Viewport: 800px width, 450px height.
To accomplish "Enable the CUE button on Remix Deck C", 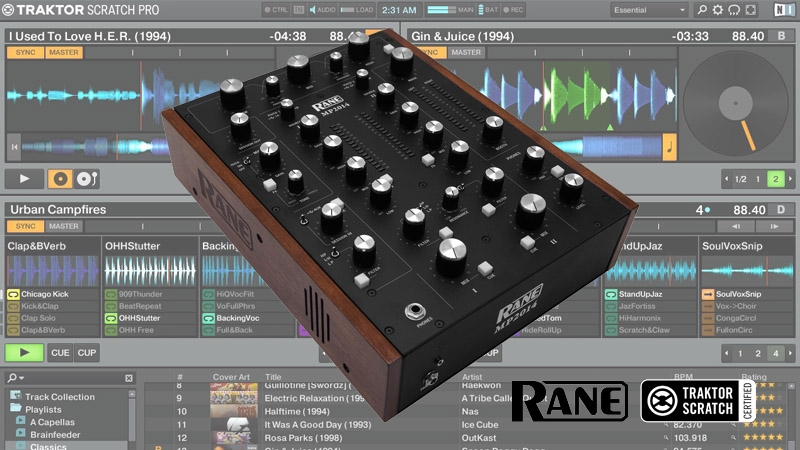I will pos(60,353).
